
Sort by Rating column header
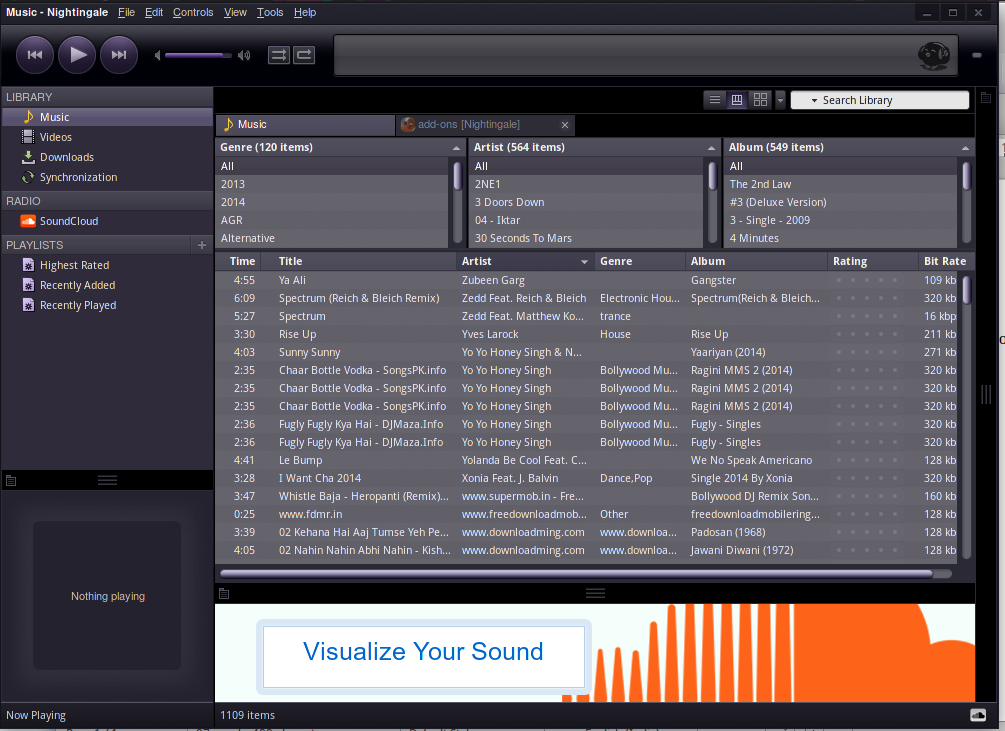(x=873, y=261)
